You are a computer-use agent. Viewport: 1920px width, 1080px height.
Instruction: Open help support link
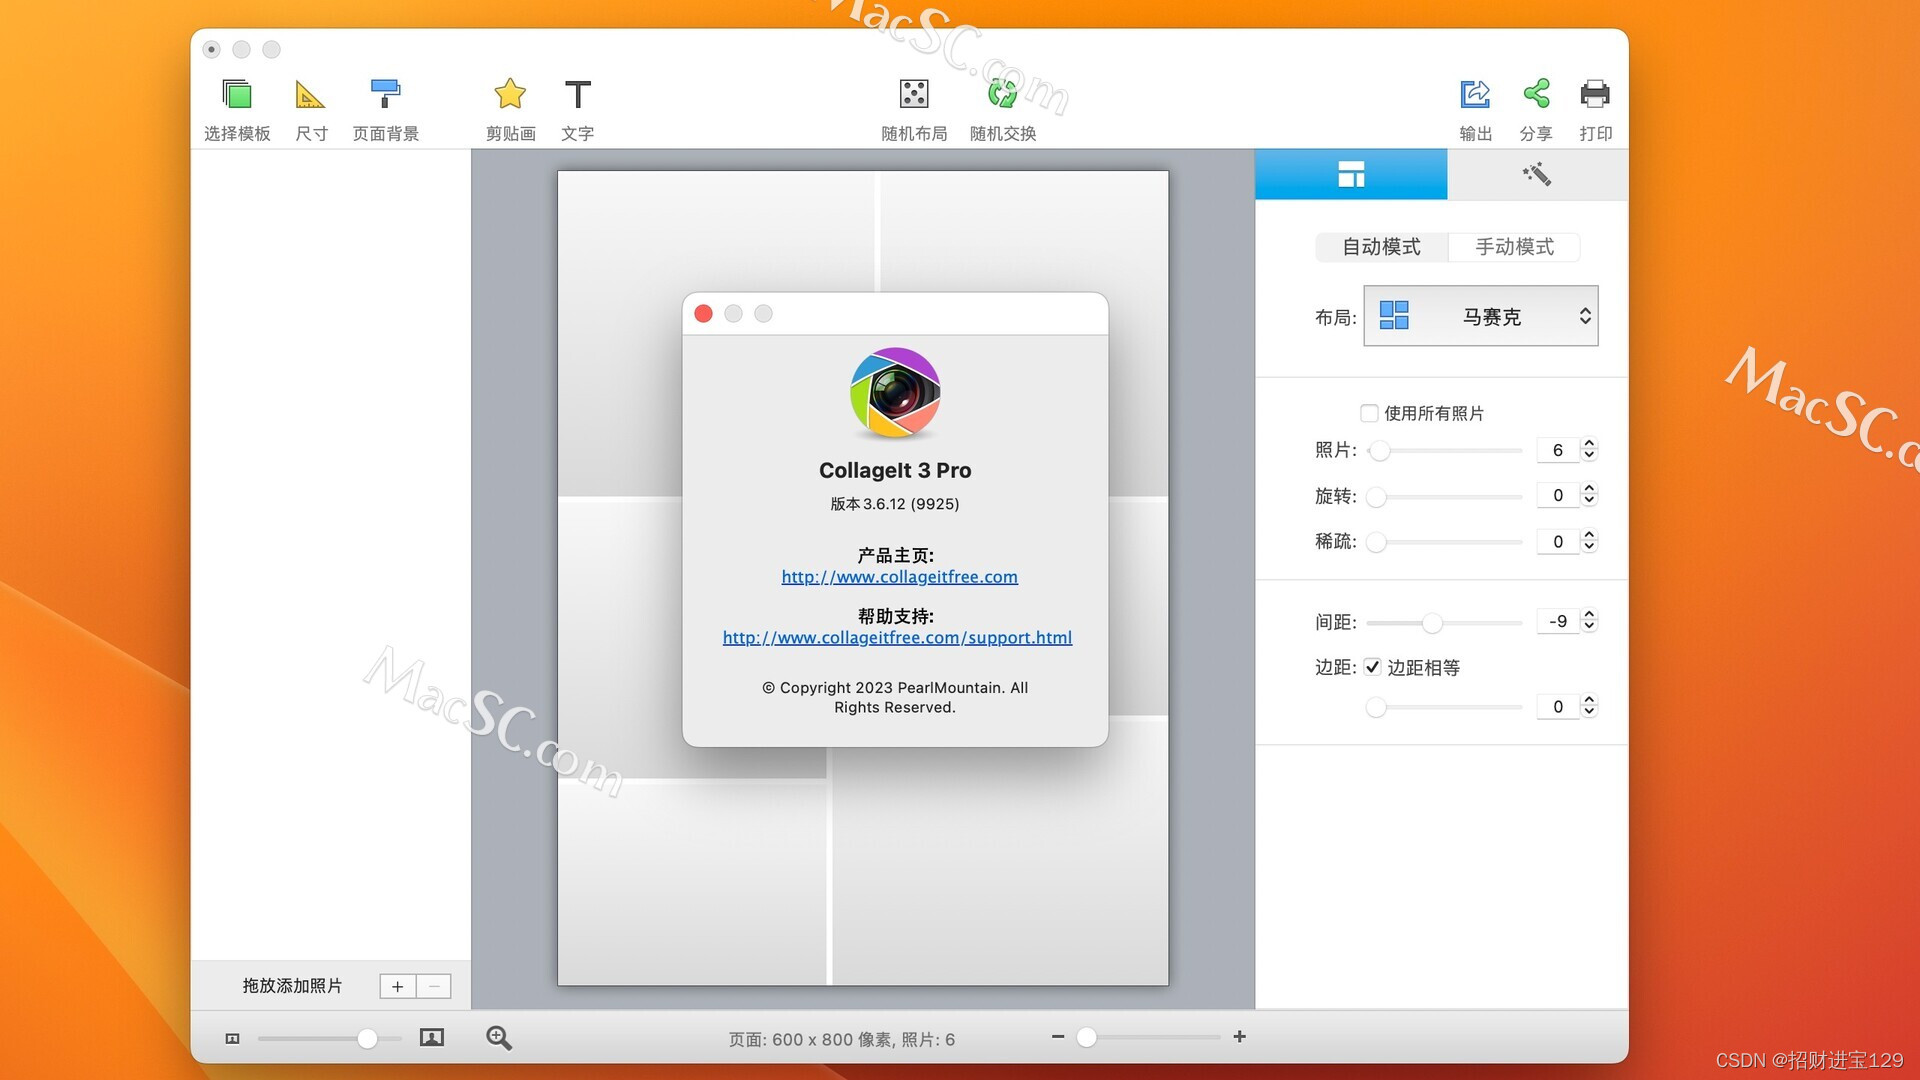(897, 637)
